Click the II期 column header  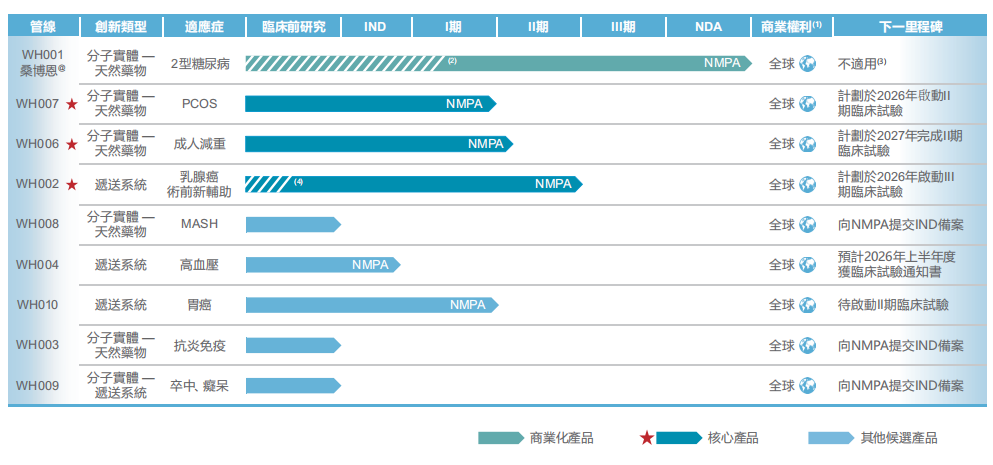[x=538, y=27]
